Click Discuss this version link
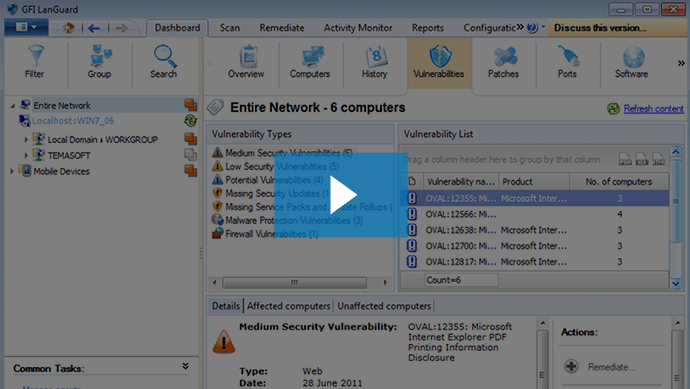This screenshot has width=690, height=389. pyautogui.click(x=600, y=28)
